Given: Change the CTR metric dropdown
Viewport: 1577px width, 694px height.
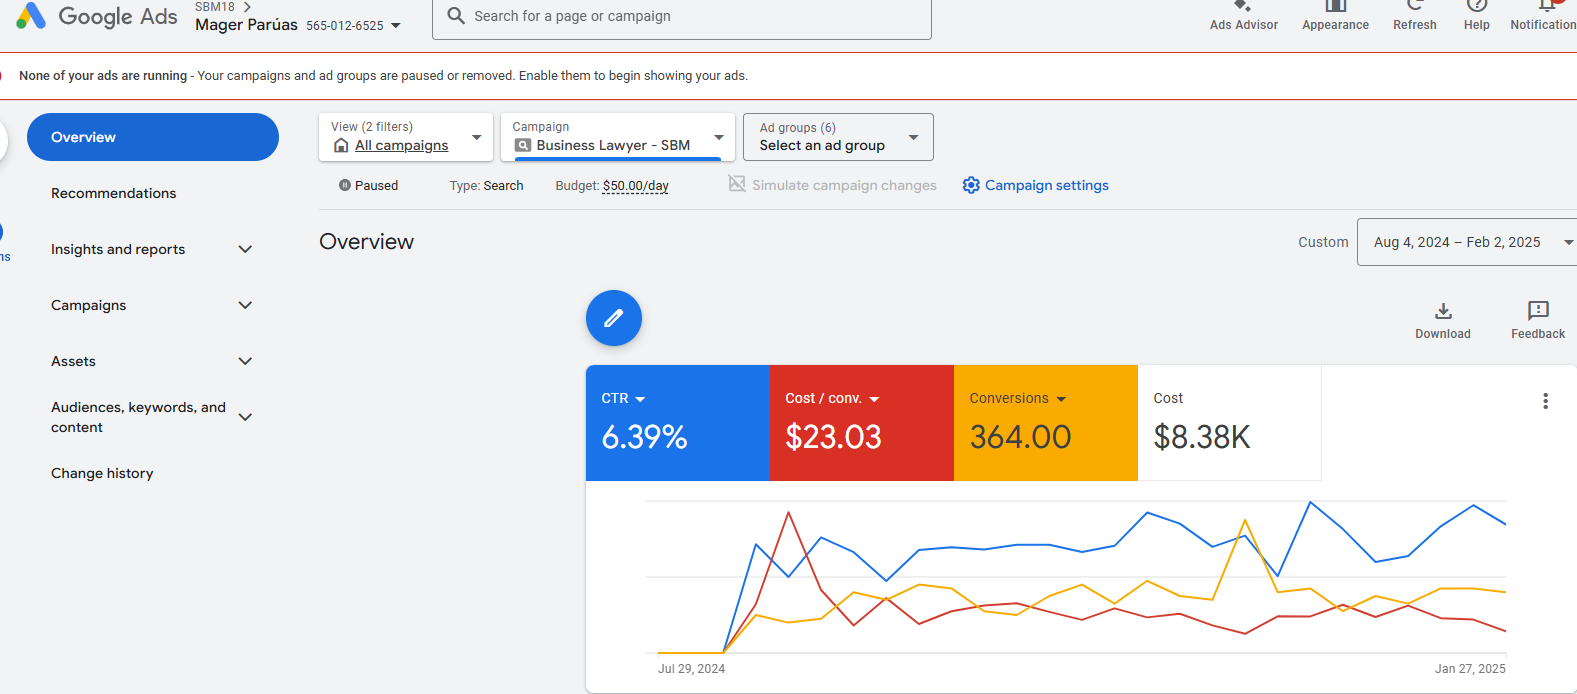Looking at the screenshot, I should coord(640,399).
